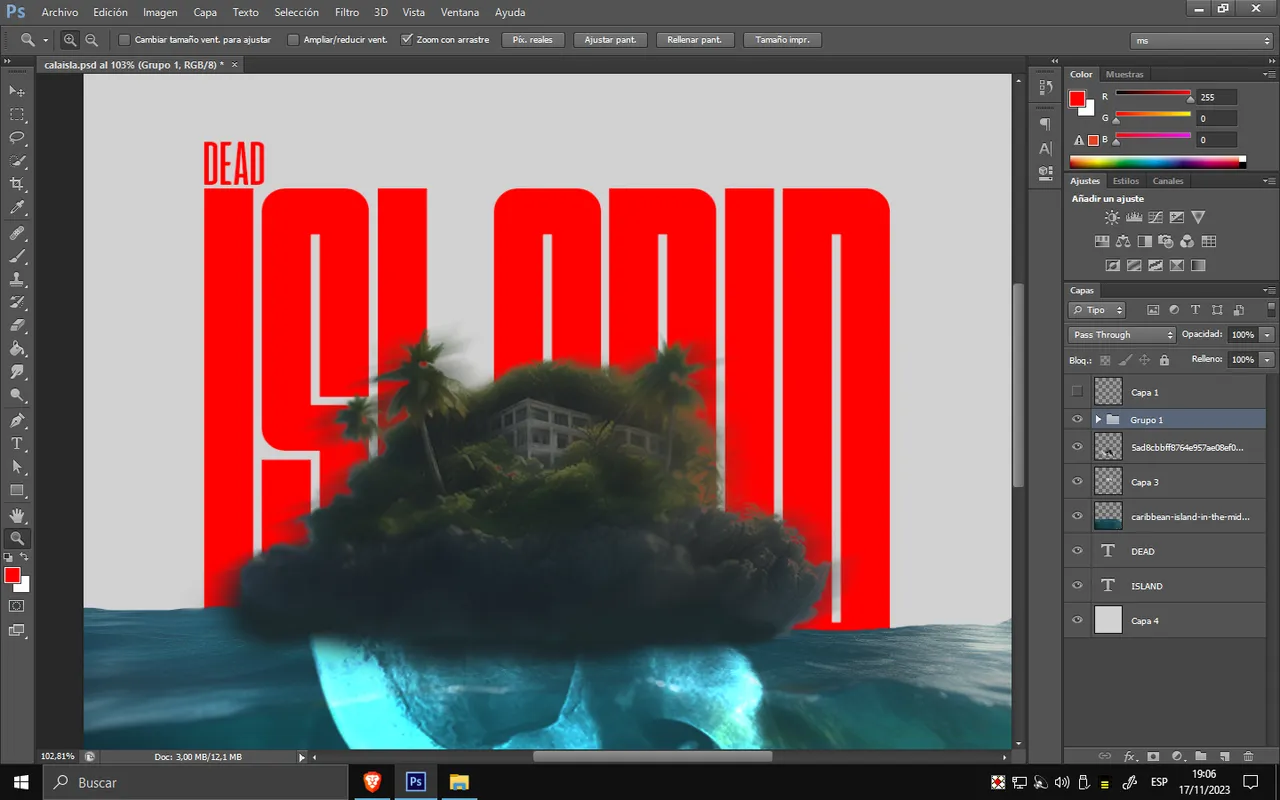Select the Pen tool

pos(17,421)
